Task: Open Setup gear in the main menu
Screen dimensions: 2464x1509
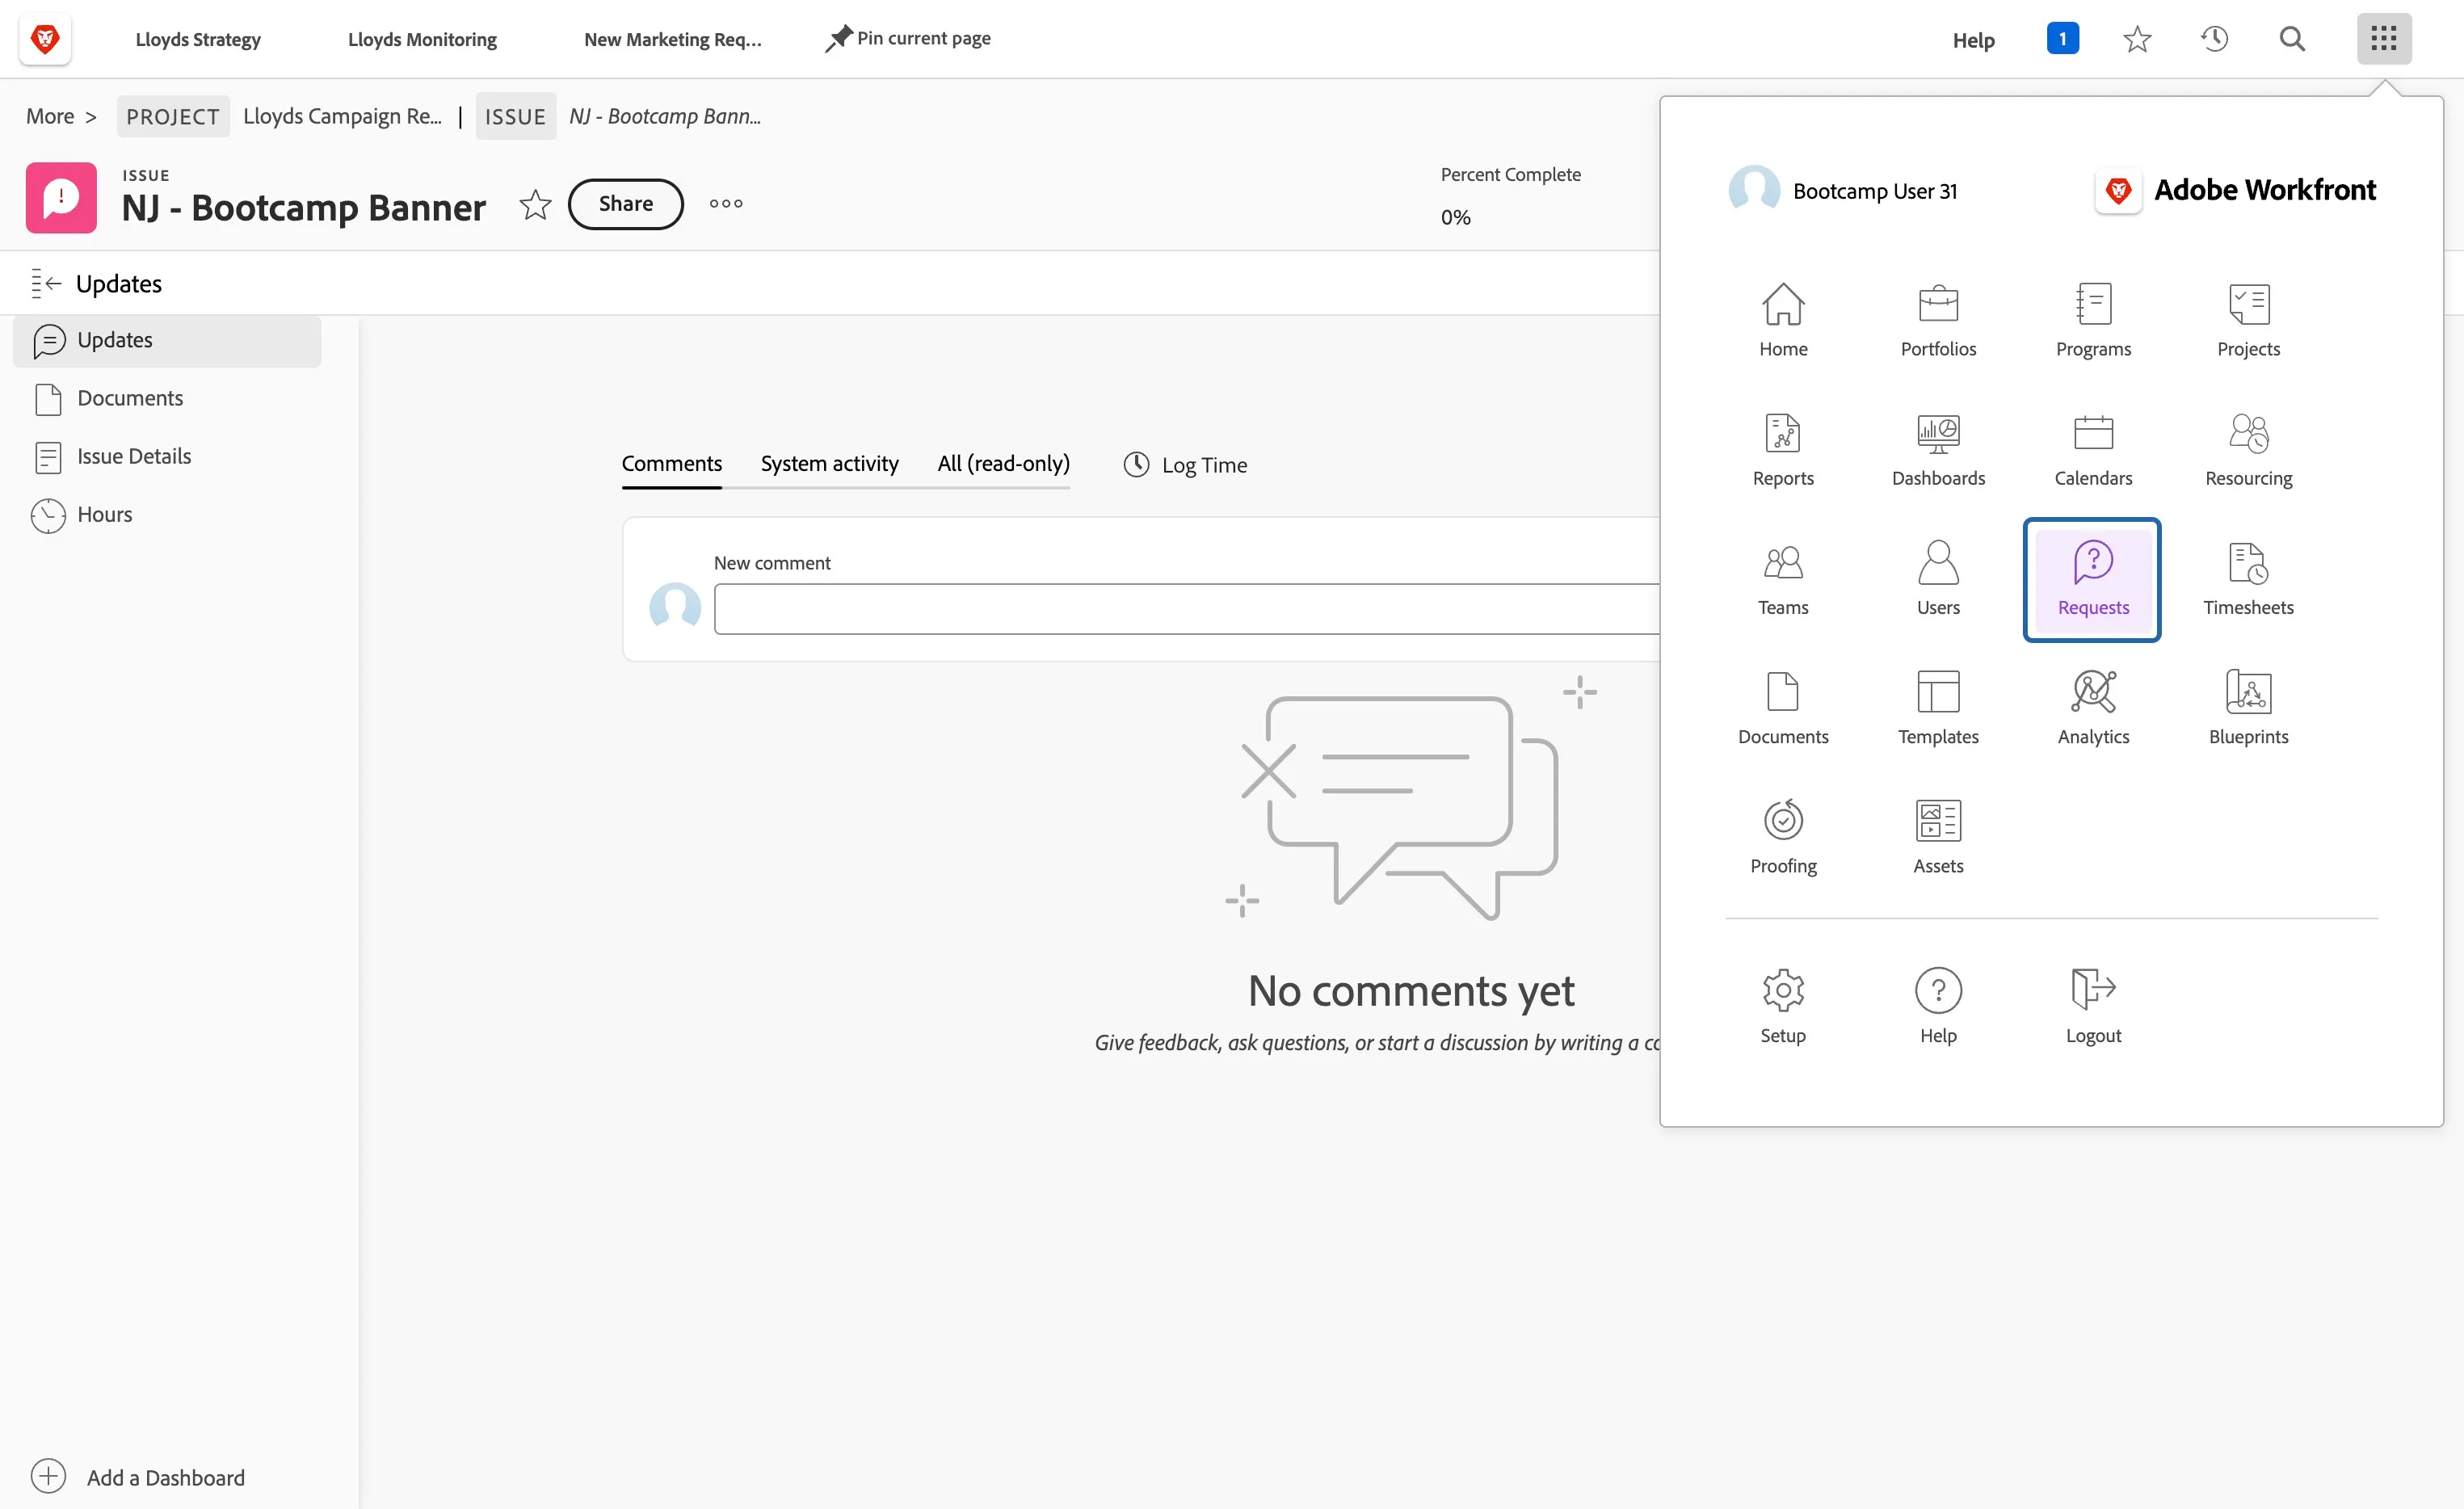Action: (x=1783, y=1005)
